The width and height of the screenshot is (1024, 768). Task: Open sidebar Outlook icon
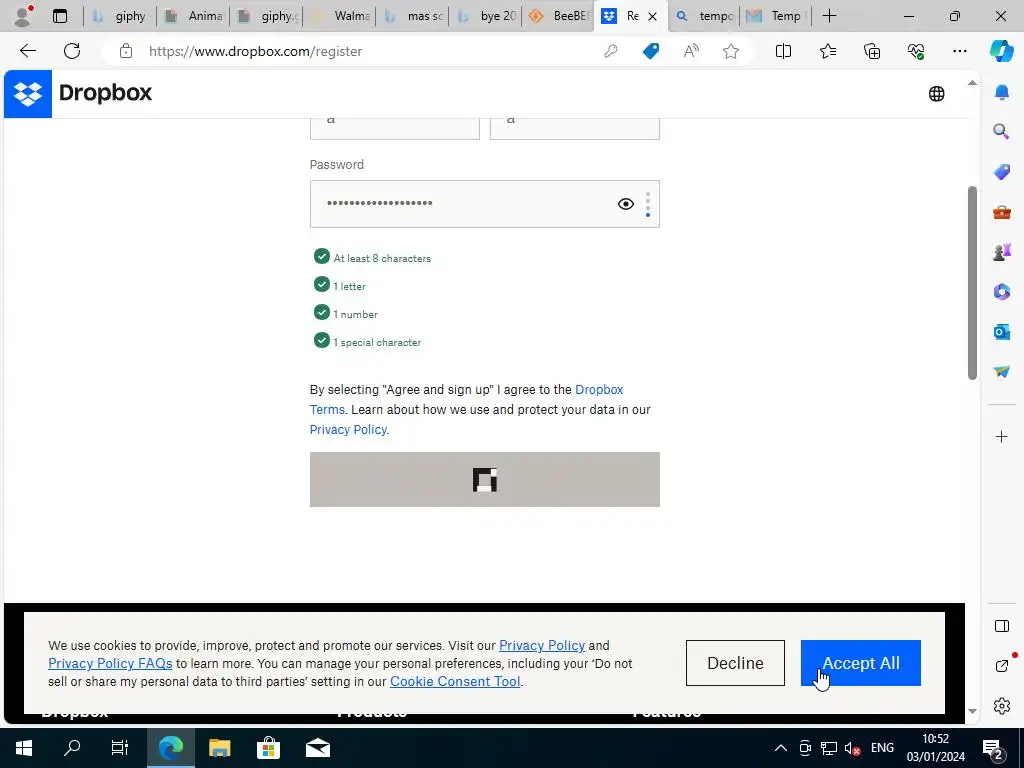pos(1002,332)
